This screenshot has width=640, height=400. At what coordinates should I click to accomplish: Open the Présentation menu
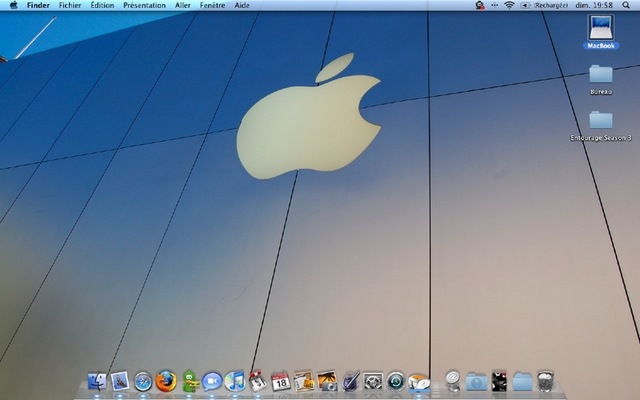click(144, 5)
